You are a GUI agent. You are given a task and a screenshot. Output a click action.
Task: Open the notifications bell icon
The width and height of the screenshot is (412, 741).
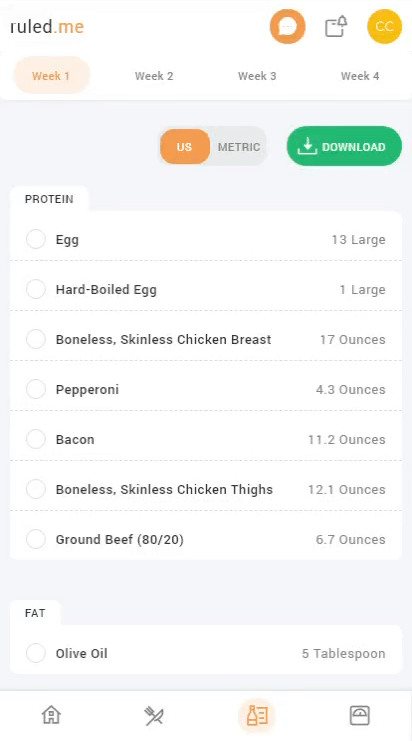tap(336, 26)
